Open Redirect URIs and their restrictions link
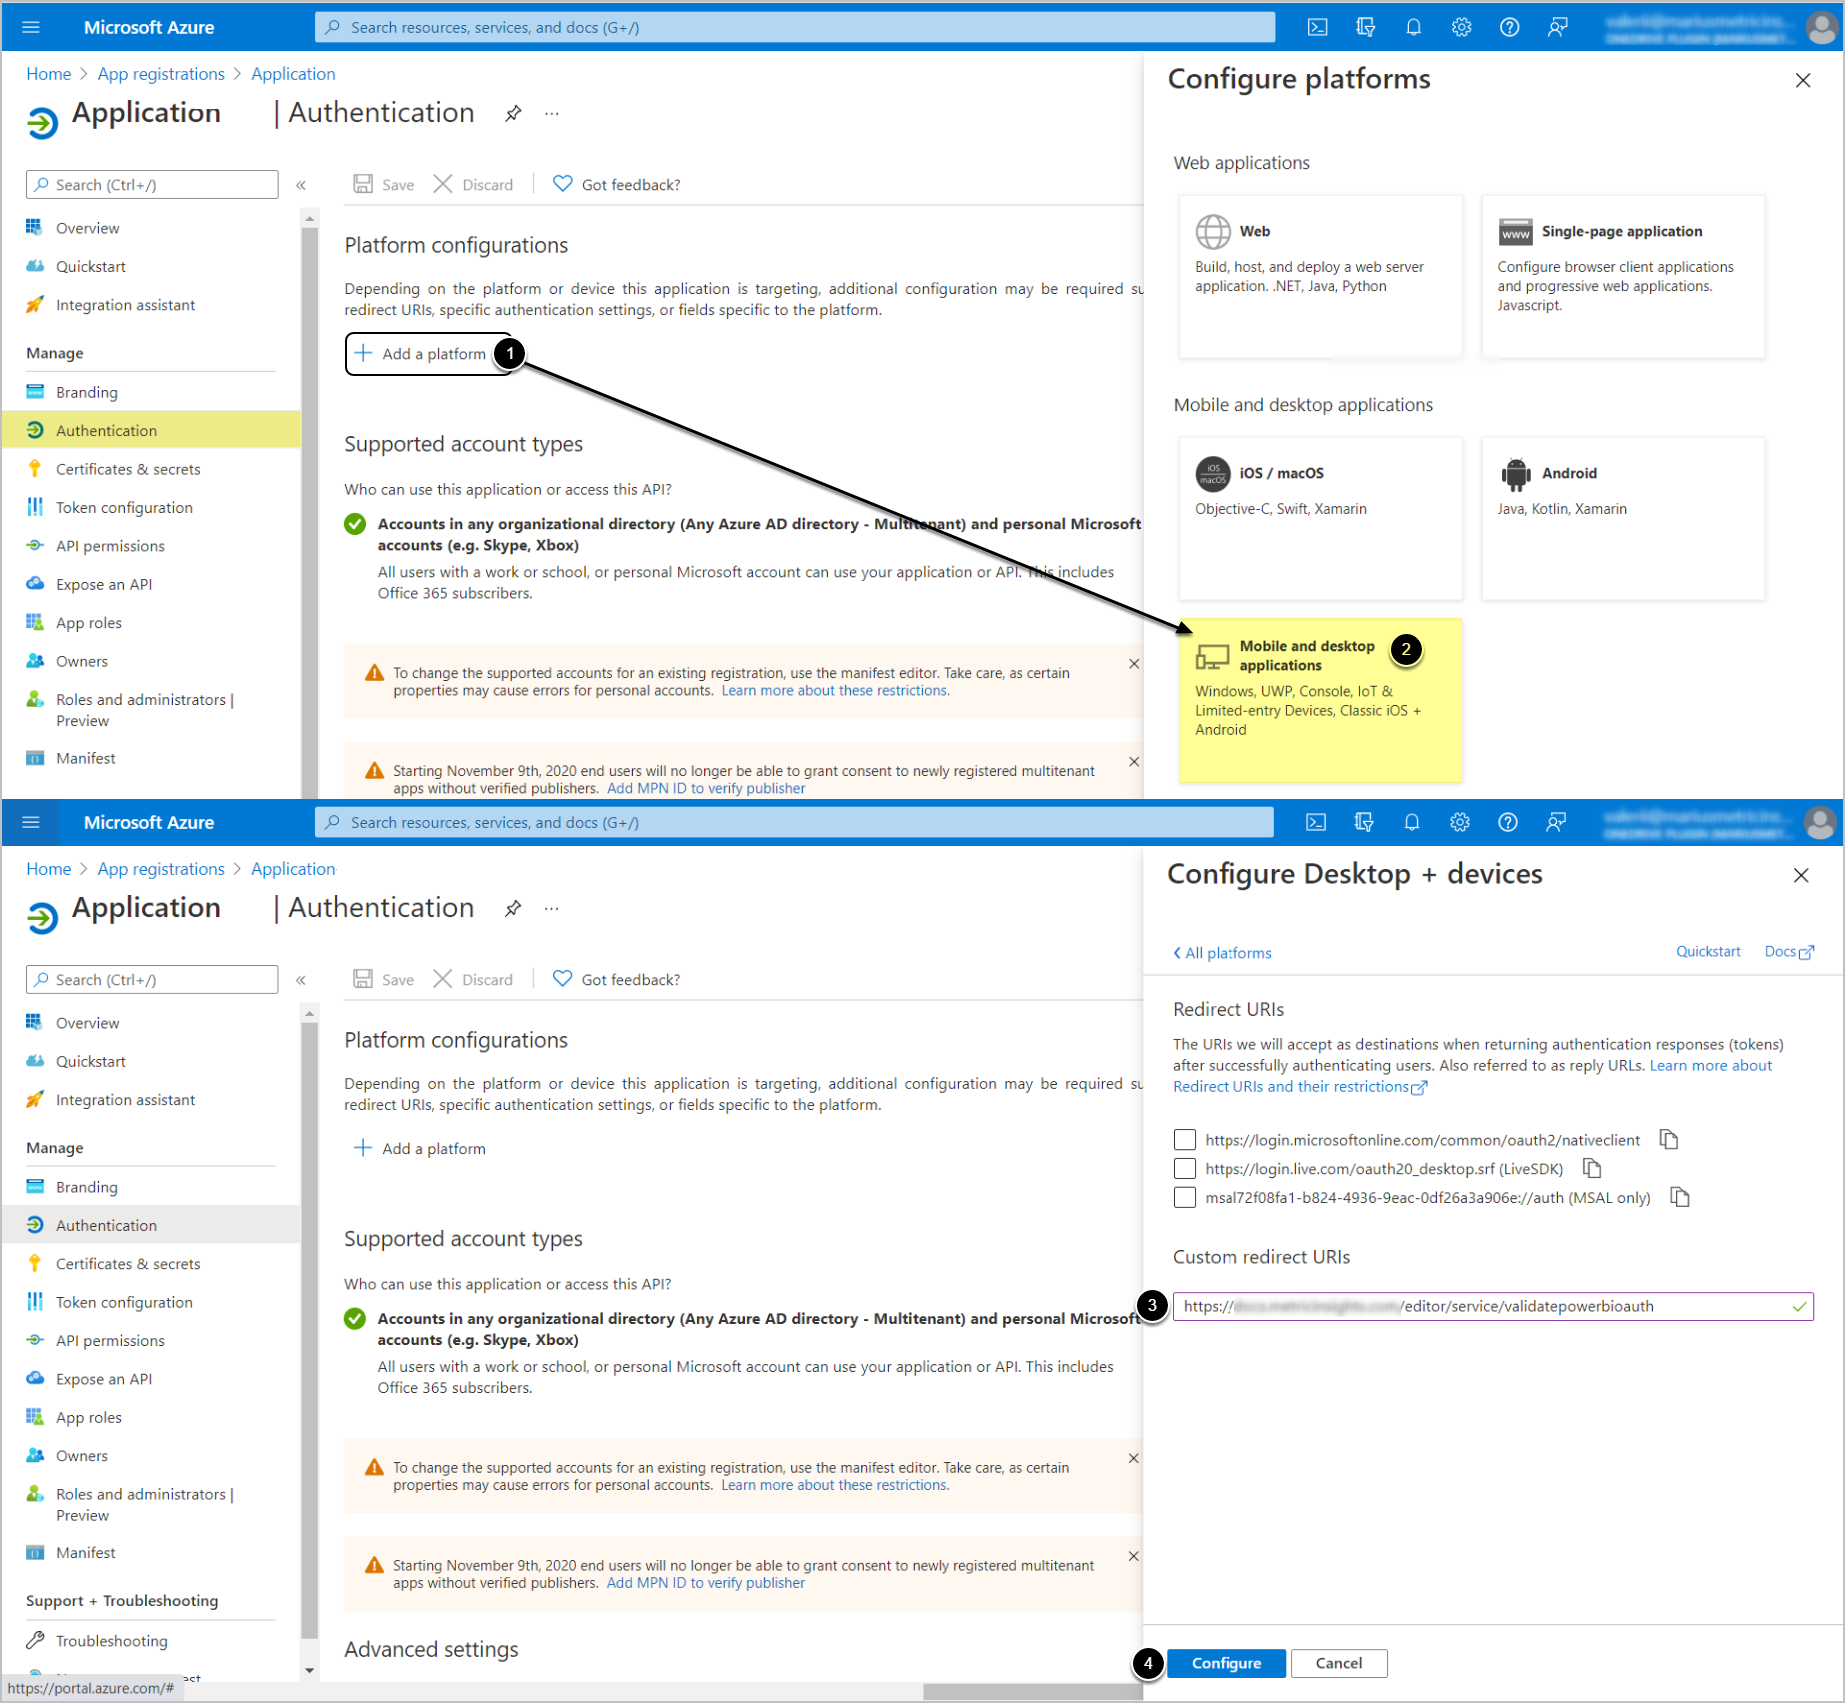This screenshot has height=1703, width=1845. coord(1300,1087)
